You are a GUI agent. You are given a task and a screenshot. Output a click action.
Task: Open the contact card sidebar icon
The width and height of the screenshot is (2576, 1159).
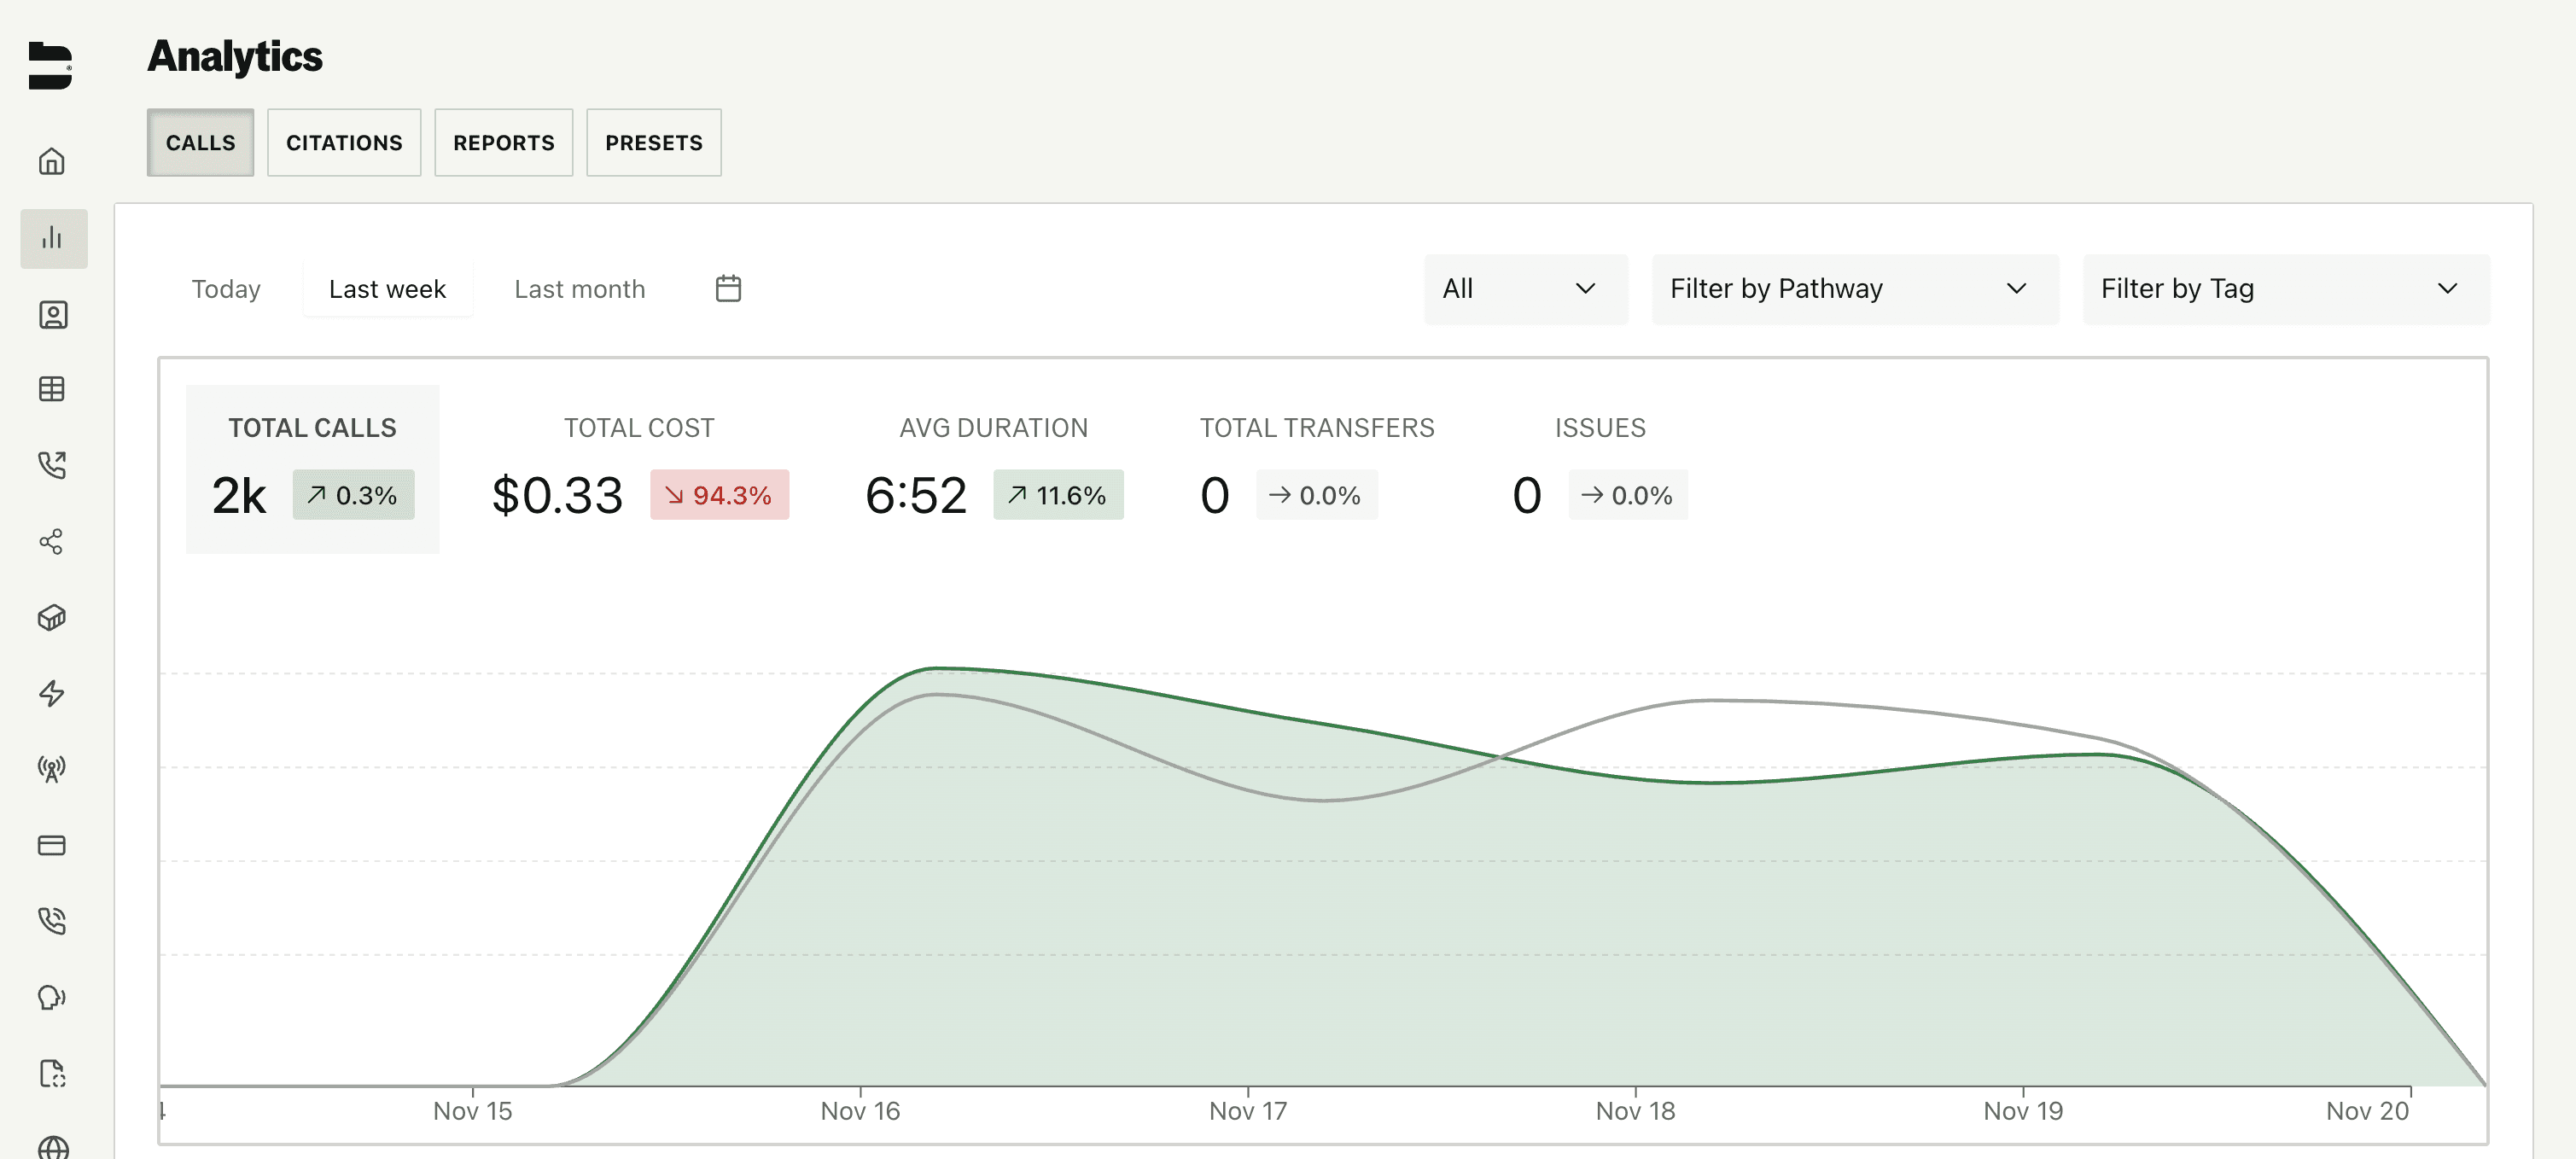click(52, 315)
